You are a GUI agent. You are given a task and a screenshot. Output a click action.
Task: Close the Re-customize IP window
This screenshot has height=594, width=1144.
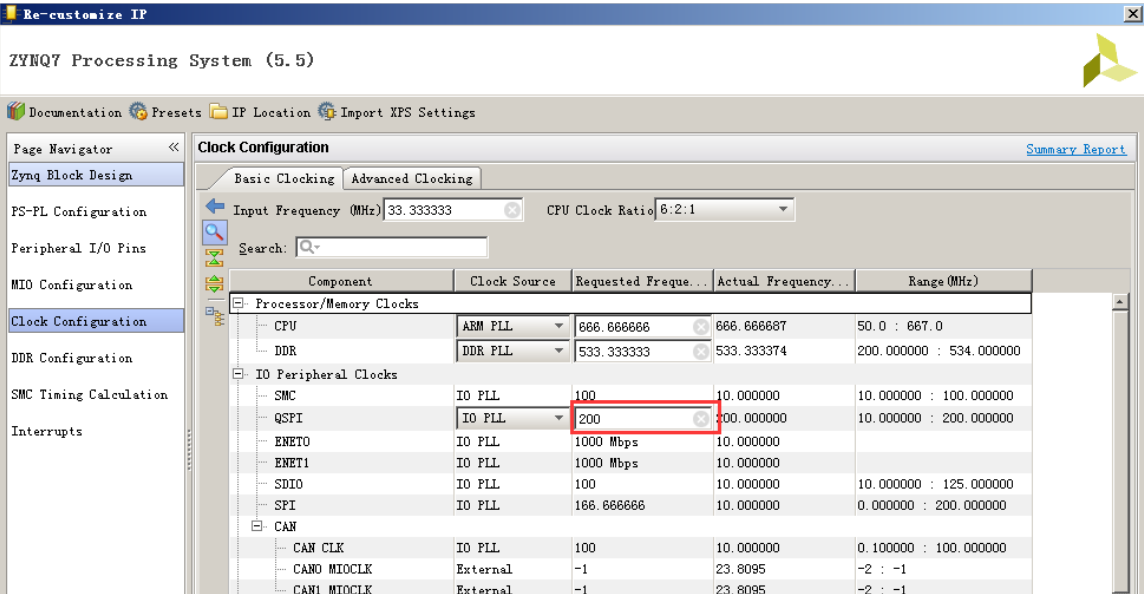1132,13
